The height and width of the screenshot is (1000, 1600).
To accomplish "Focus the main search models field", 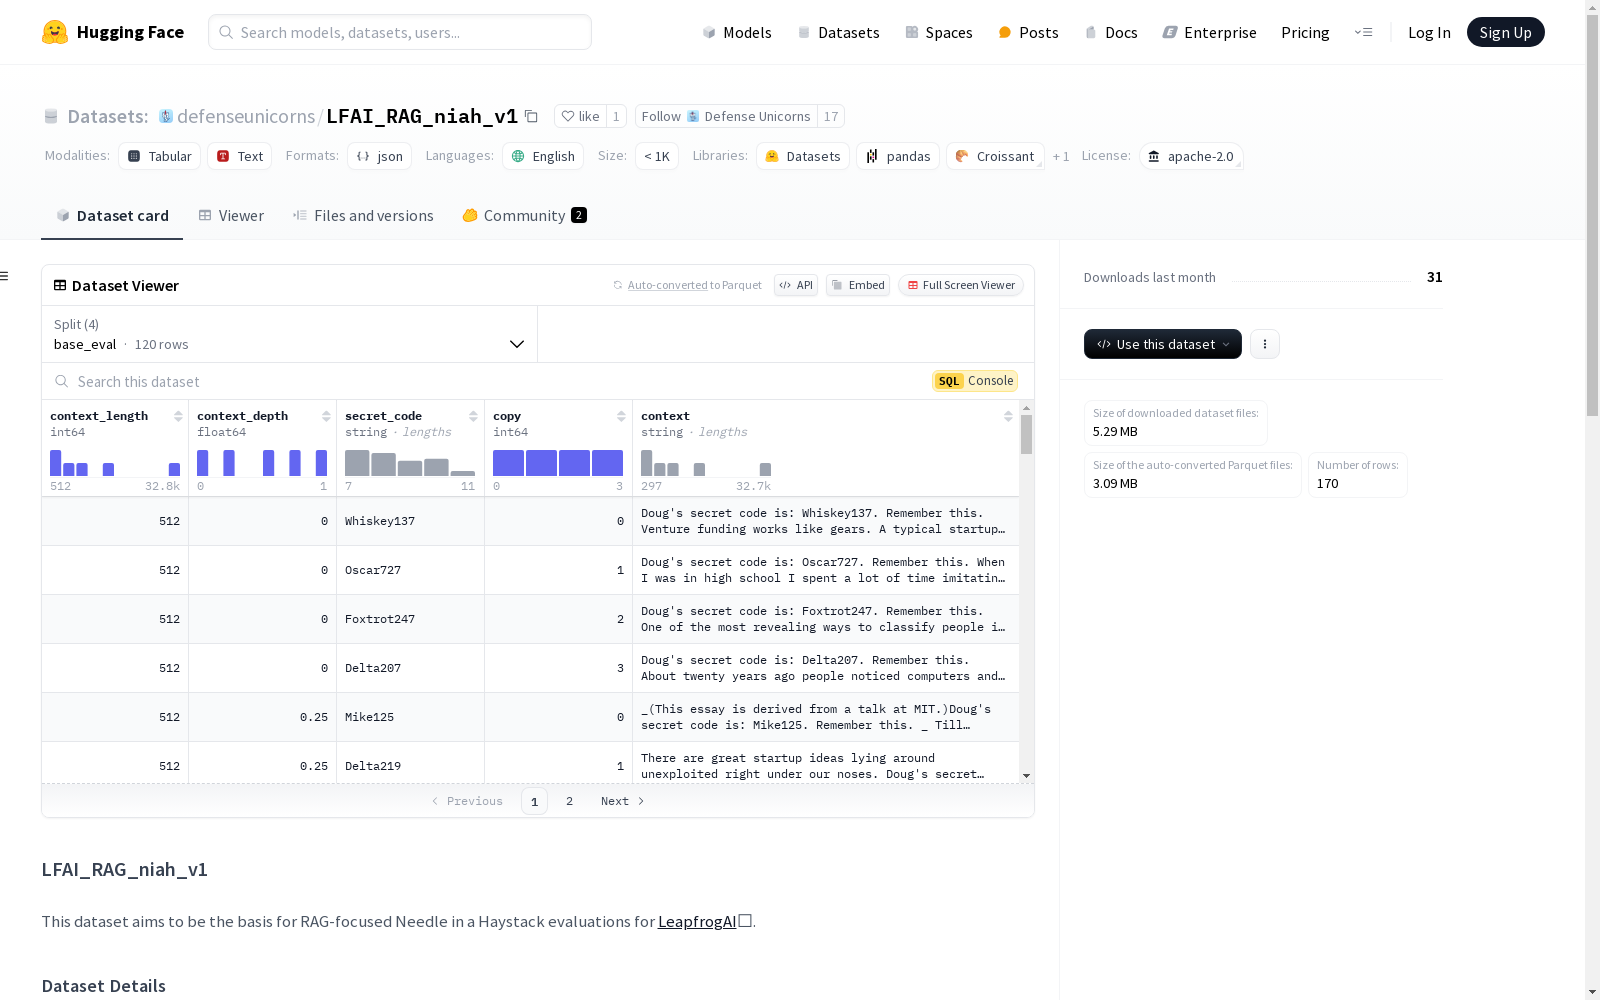I will (x=400, y=32).
